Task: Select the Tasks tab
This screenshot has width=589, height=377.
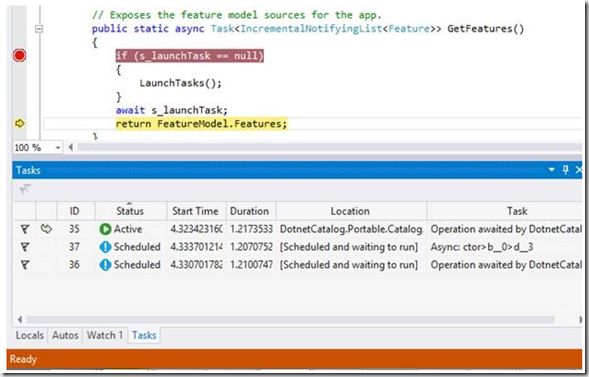Action: pyautogui.click(x=144, y=335)
